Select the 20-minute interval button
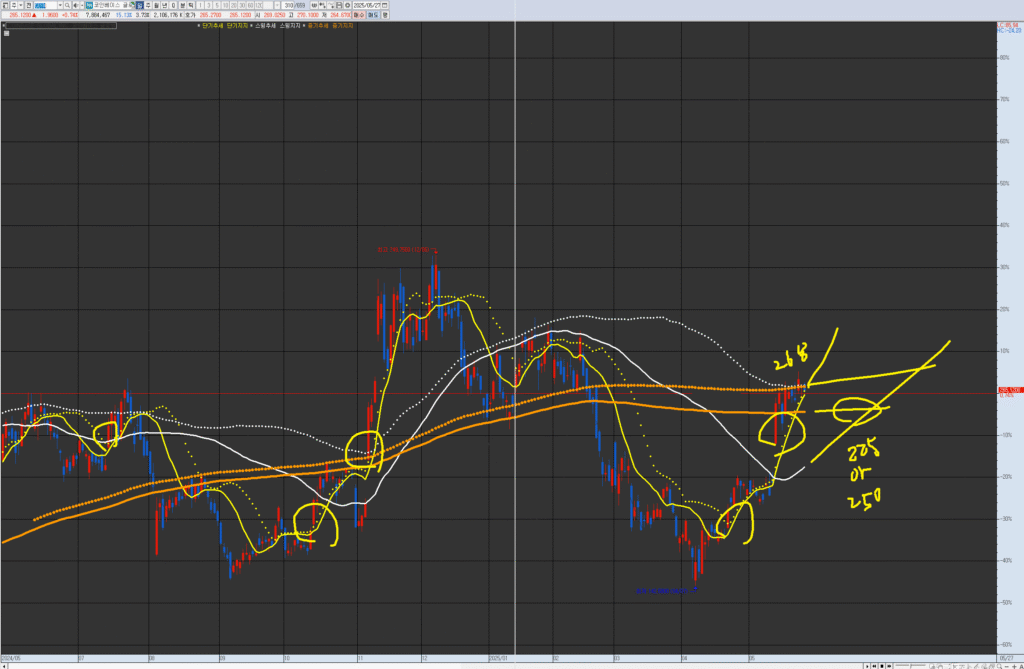 pos(234,5)
